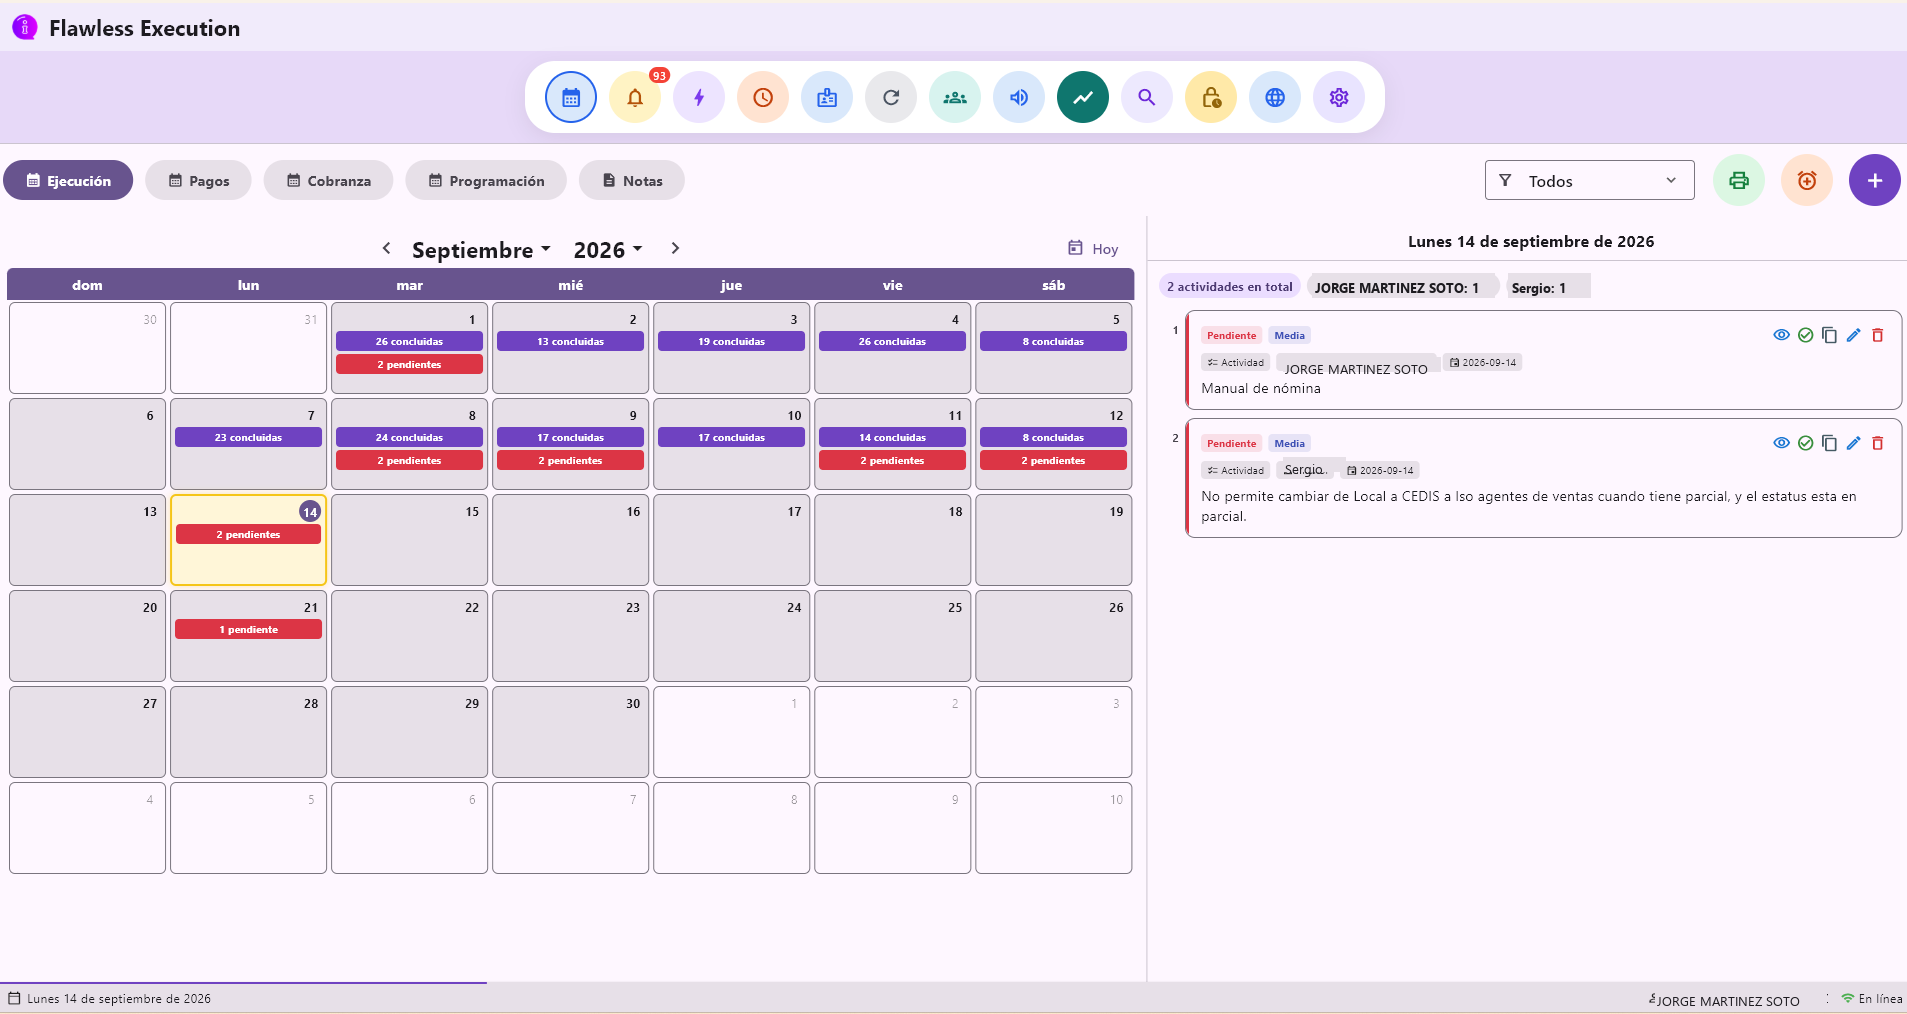Switch to the Pagos tab
The width and height of the screenshot is (1907, 1014).
(198, 180)
